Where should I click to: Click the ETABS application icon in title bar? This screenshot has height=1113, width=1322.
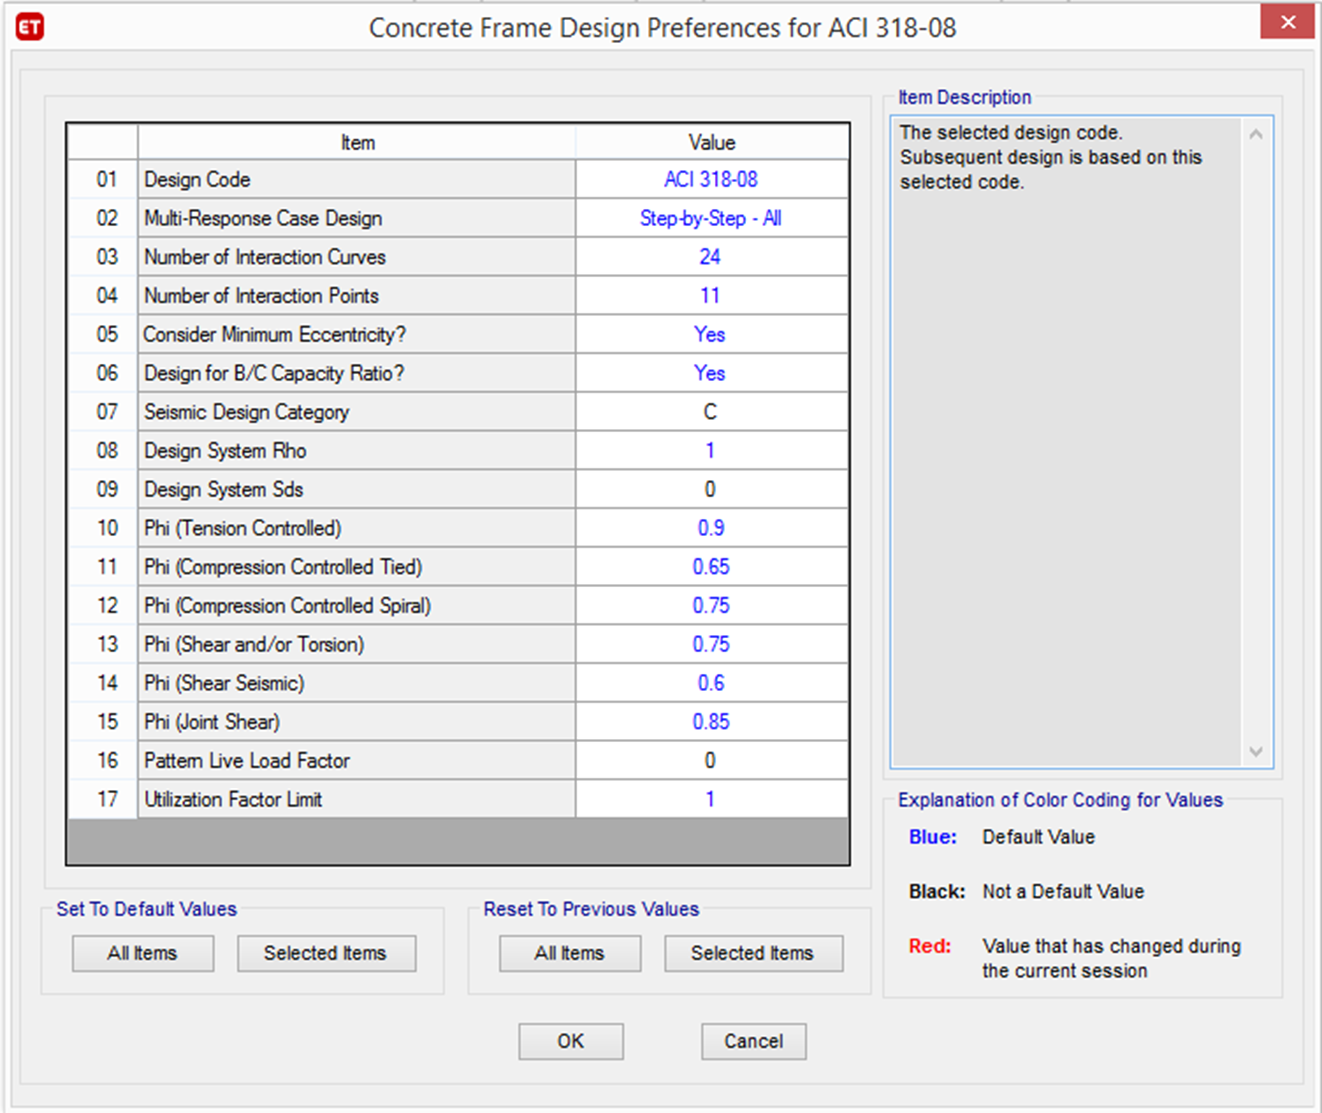30,27
